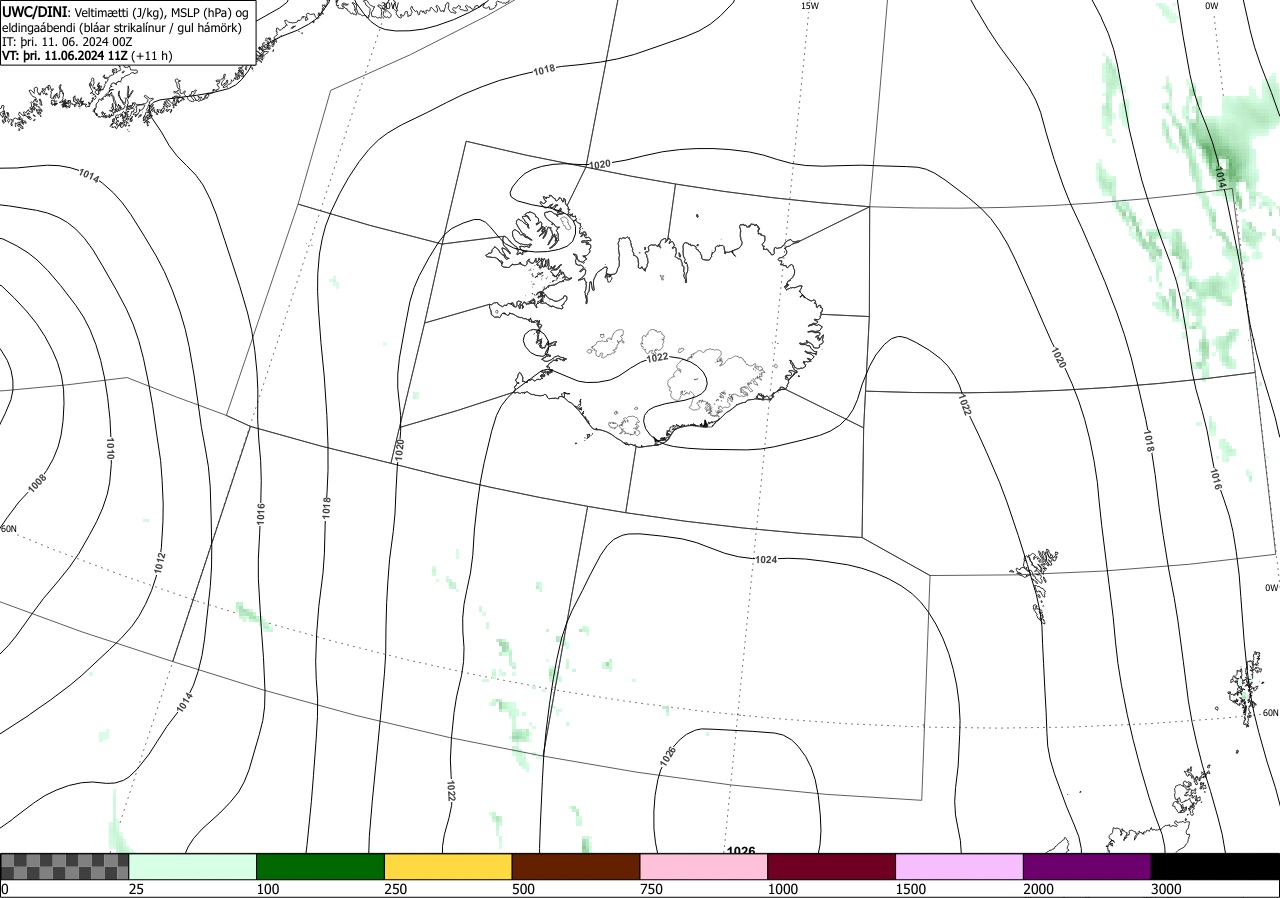
Task: Select the brown 500–750 legend swatch
Action: click(576, 866)
